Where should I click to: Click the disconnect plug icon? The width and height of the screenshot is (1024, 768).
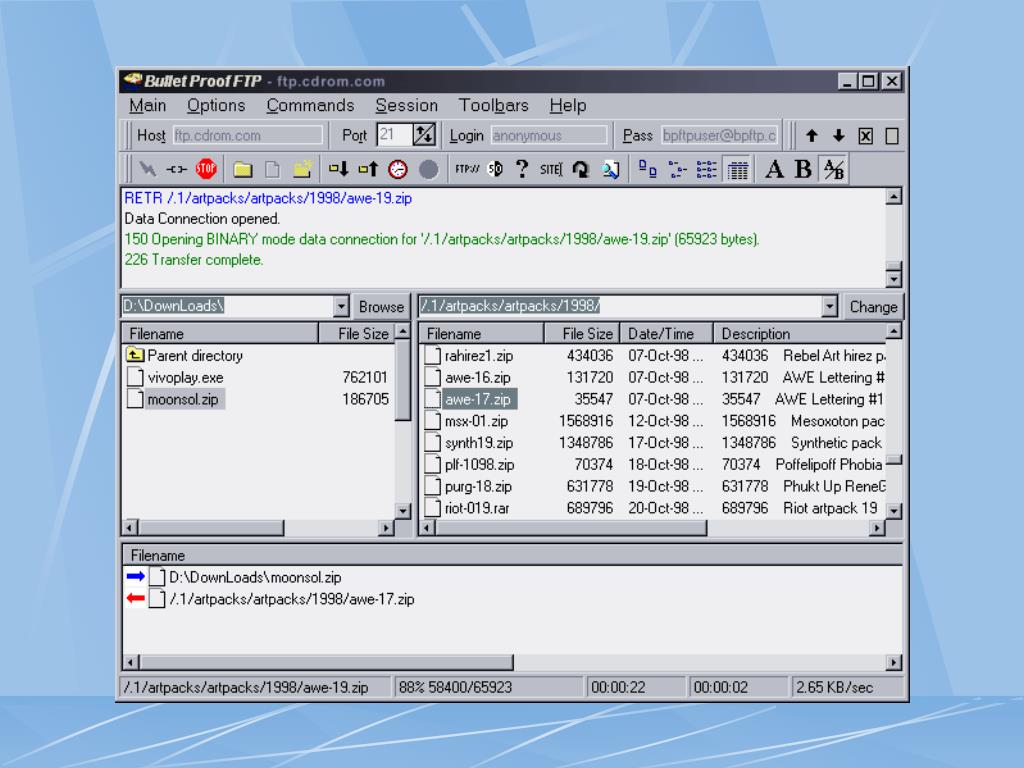click(x=176, y=170)
